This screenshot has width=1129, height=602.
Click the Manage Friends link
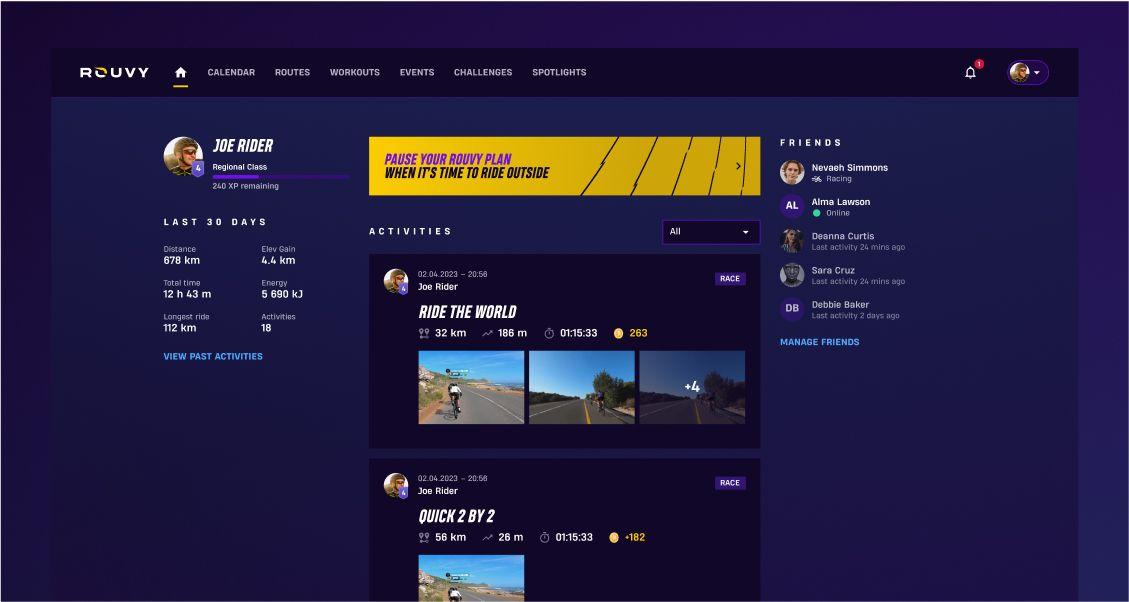[819, 342]
